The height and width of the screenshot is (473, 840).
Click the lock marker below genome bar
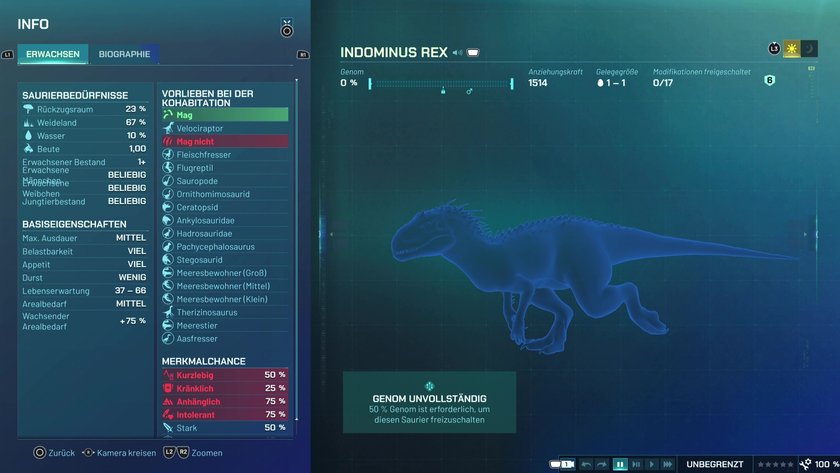click(x=443, y=91)
